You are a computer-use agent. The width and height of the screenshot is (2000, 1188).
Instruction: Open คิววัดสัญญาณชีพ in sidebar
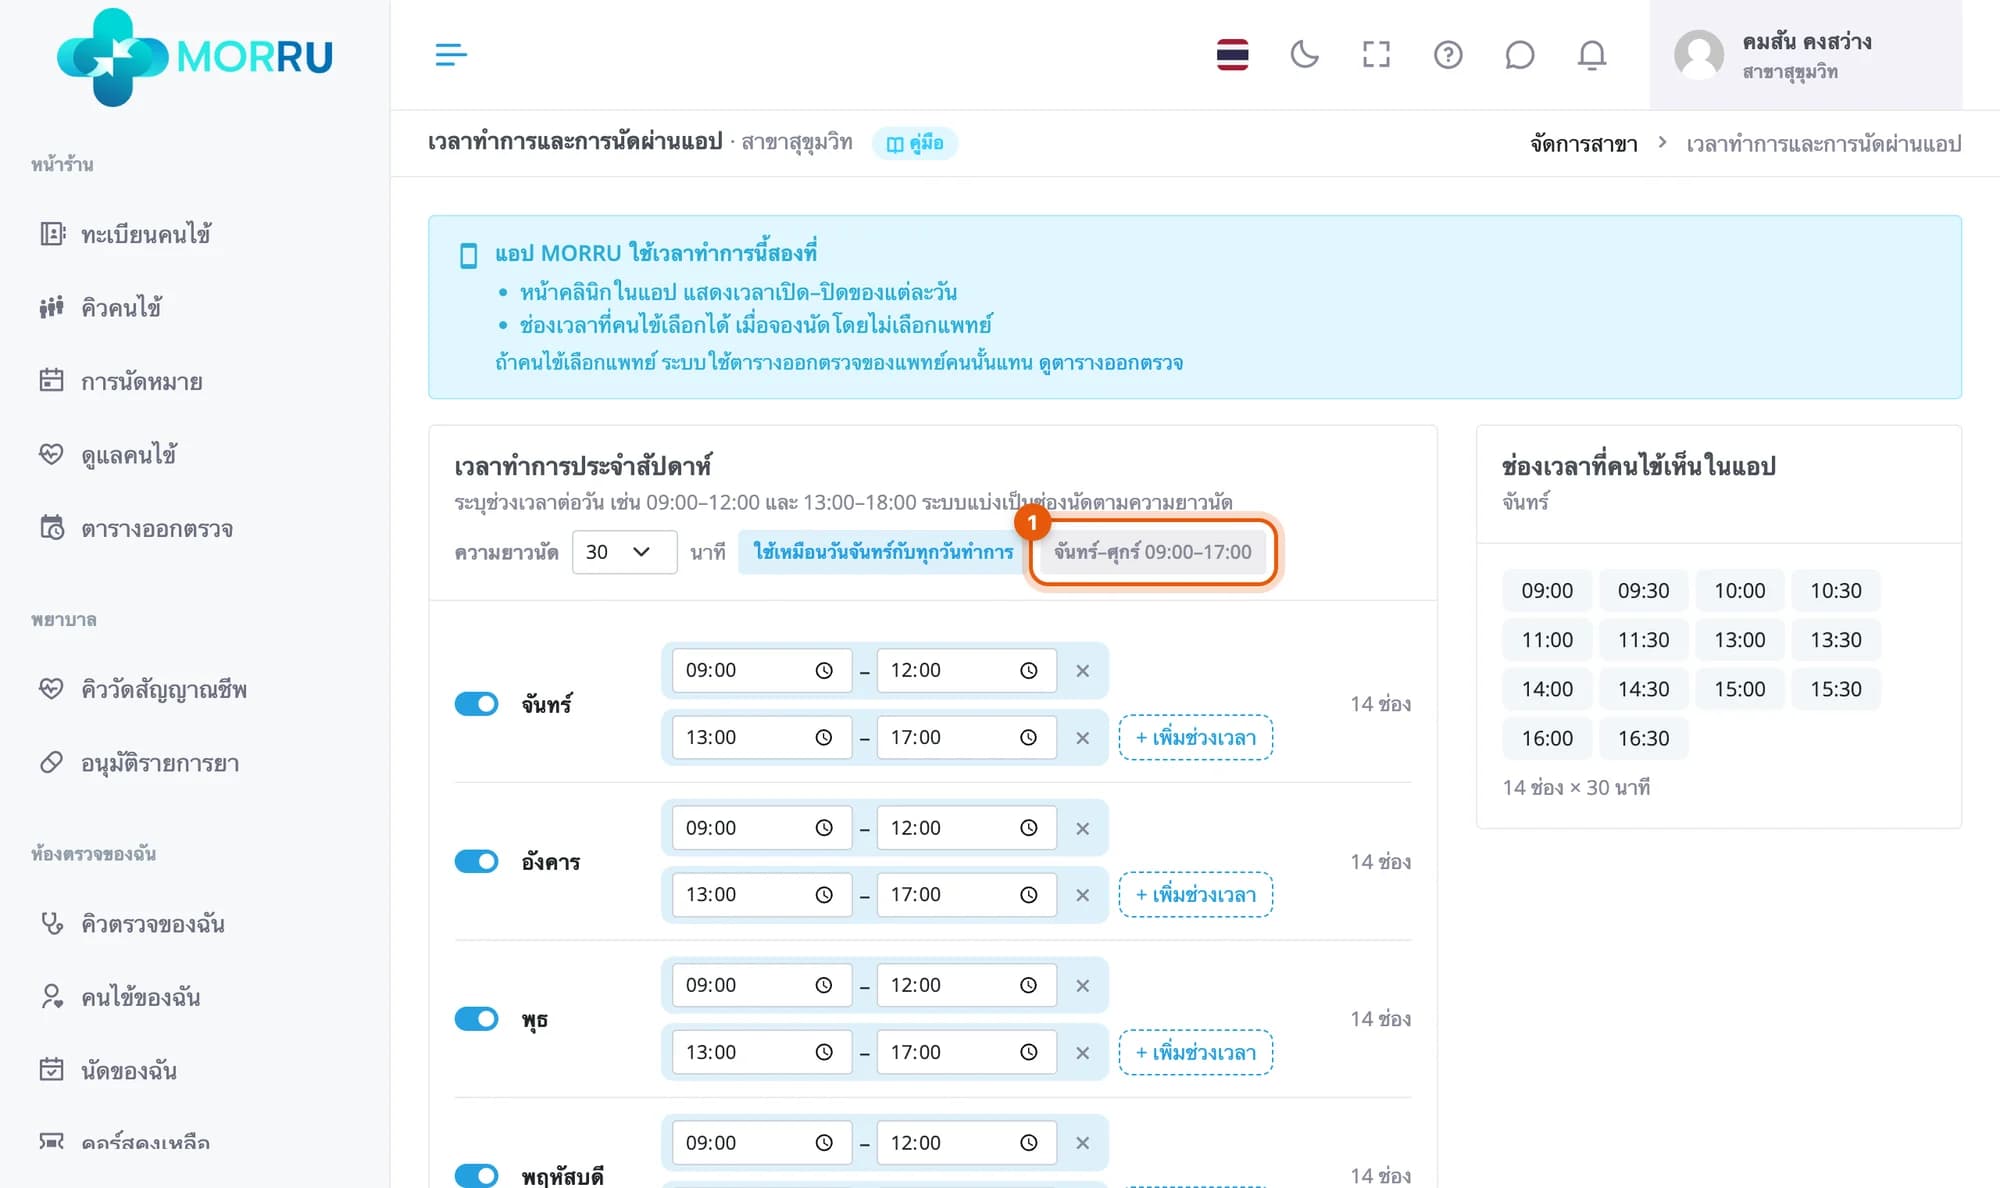(164, 689)
